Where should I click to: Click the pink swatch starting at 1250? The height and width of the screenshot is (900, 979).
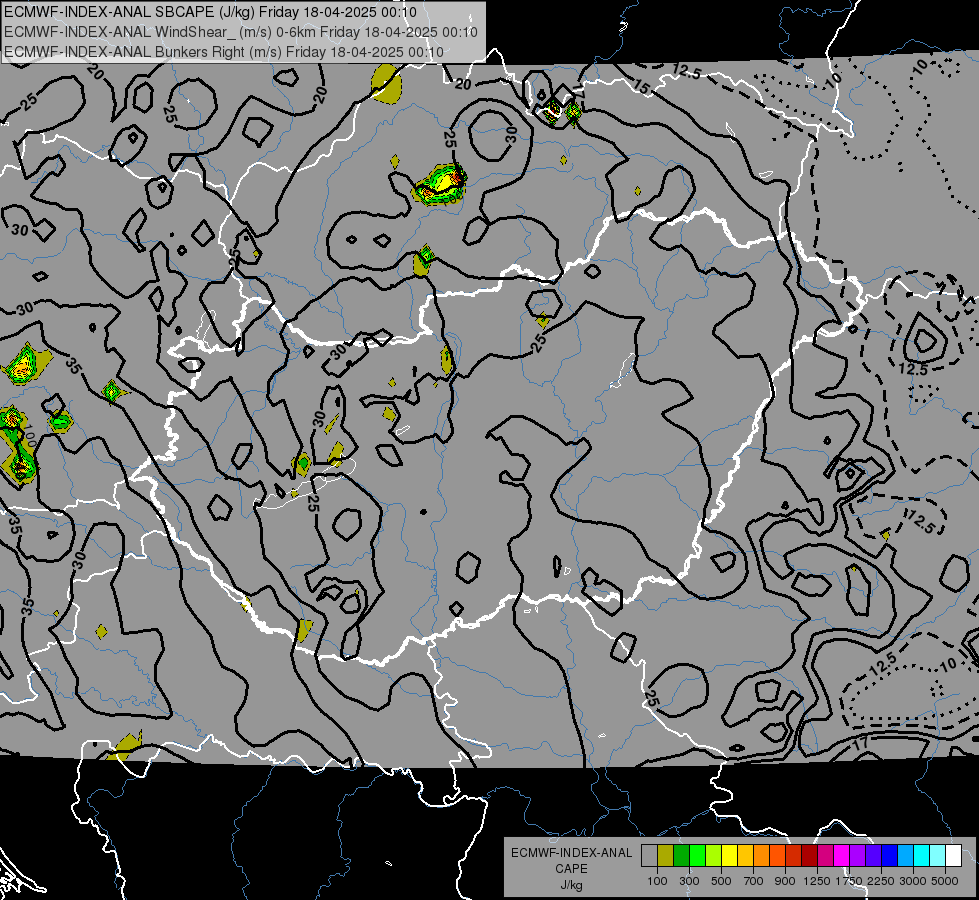pyautogui.click(x=825, y=856)
